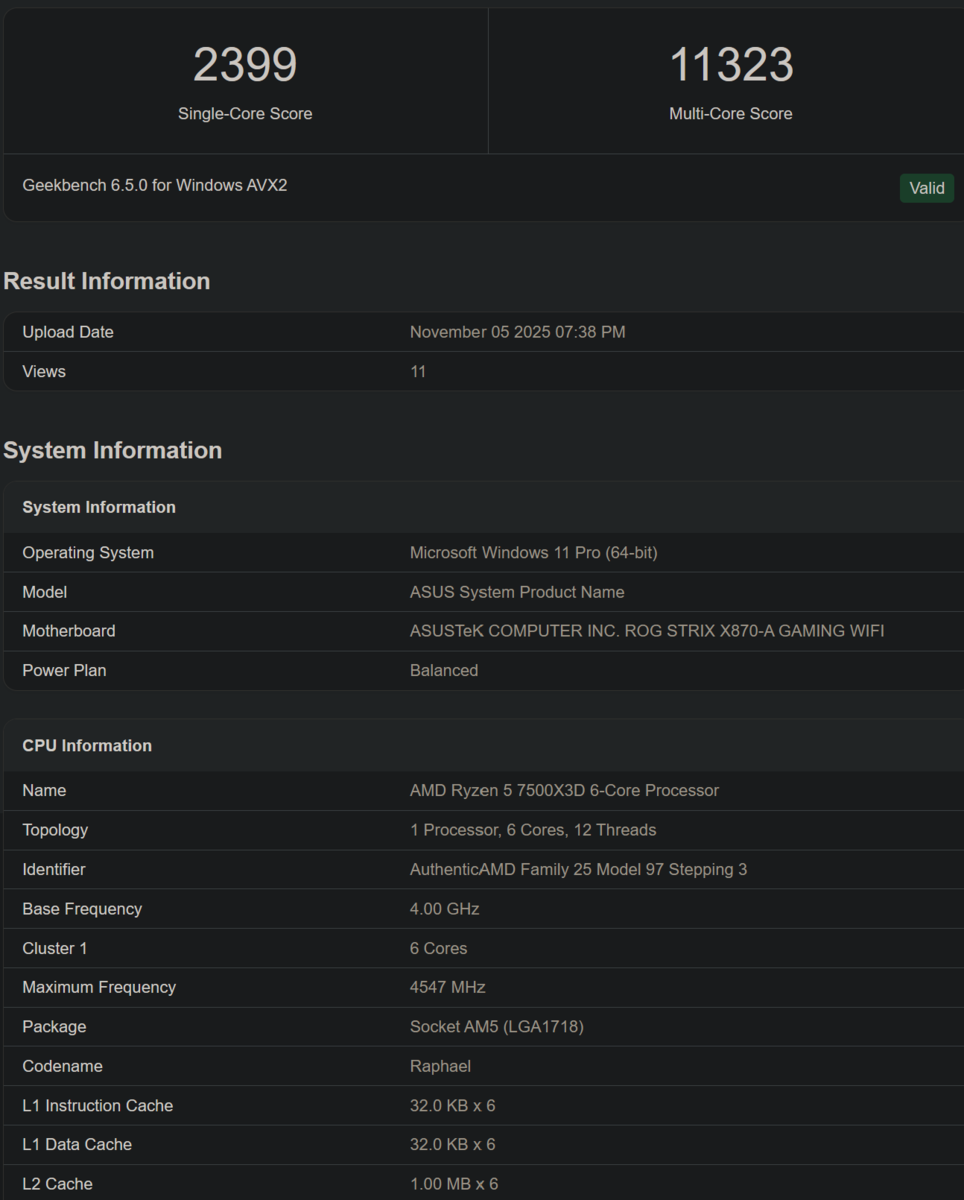964x1200 pixels.
Task: Click the 2399 single-core score number
Action: (245, 66)
